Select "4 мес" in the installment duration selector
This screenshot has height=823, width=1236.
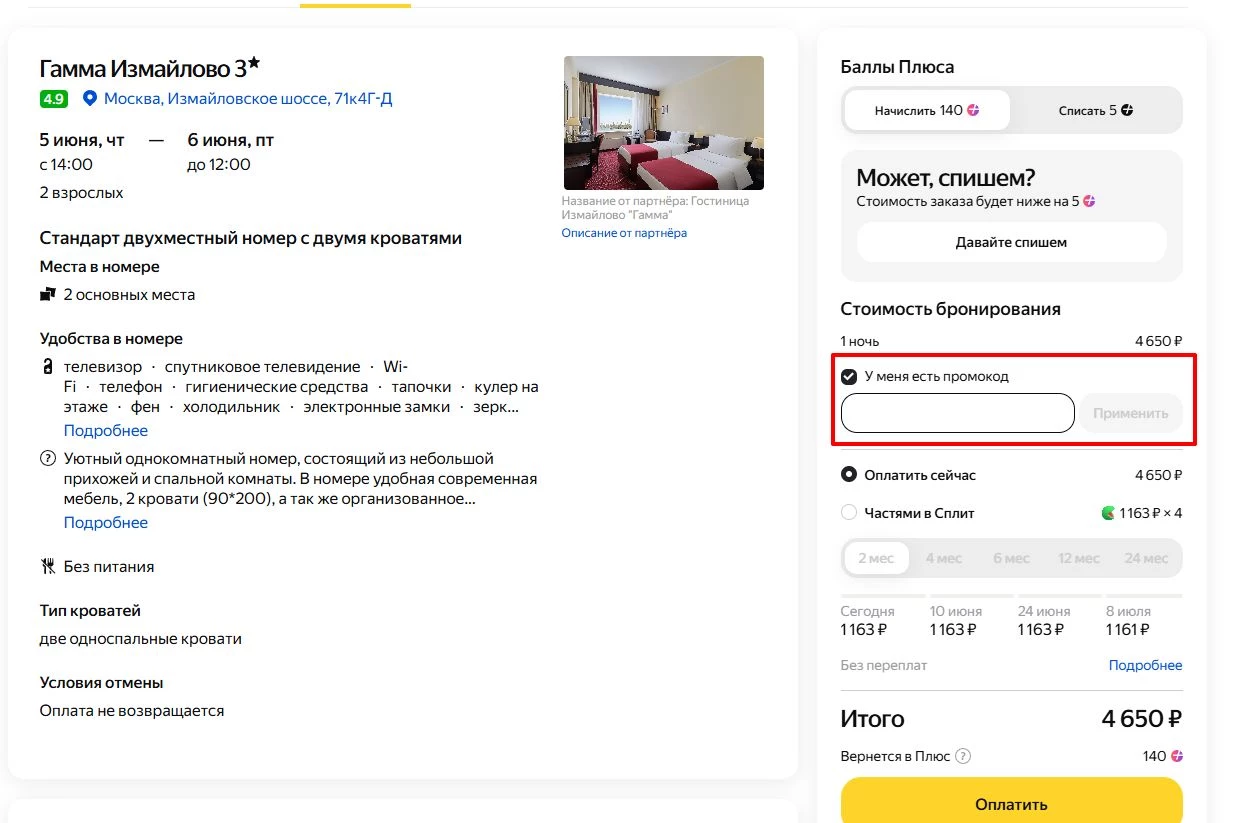click(x=944, y=558)
